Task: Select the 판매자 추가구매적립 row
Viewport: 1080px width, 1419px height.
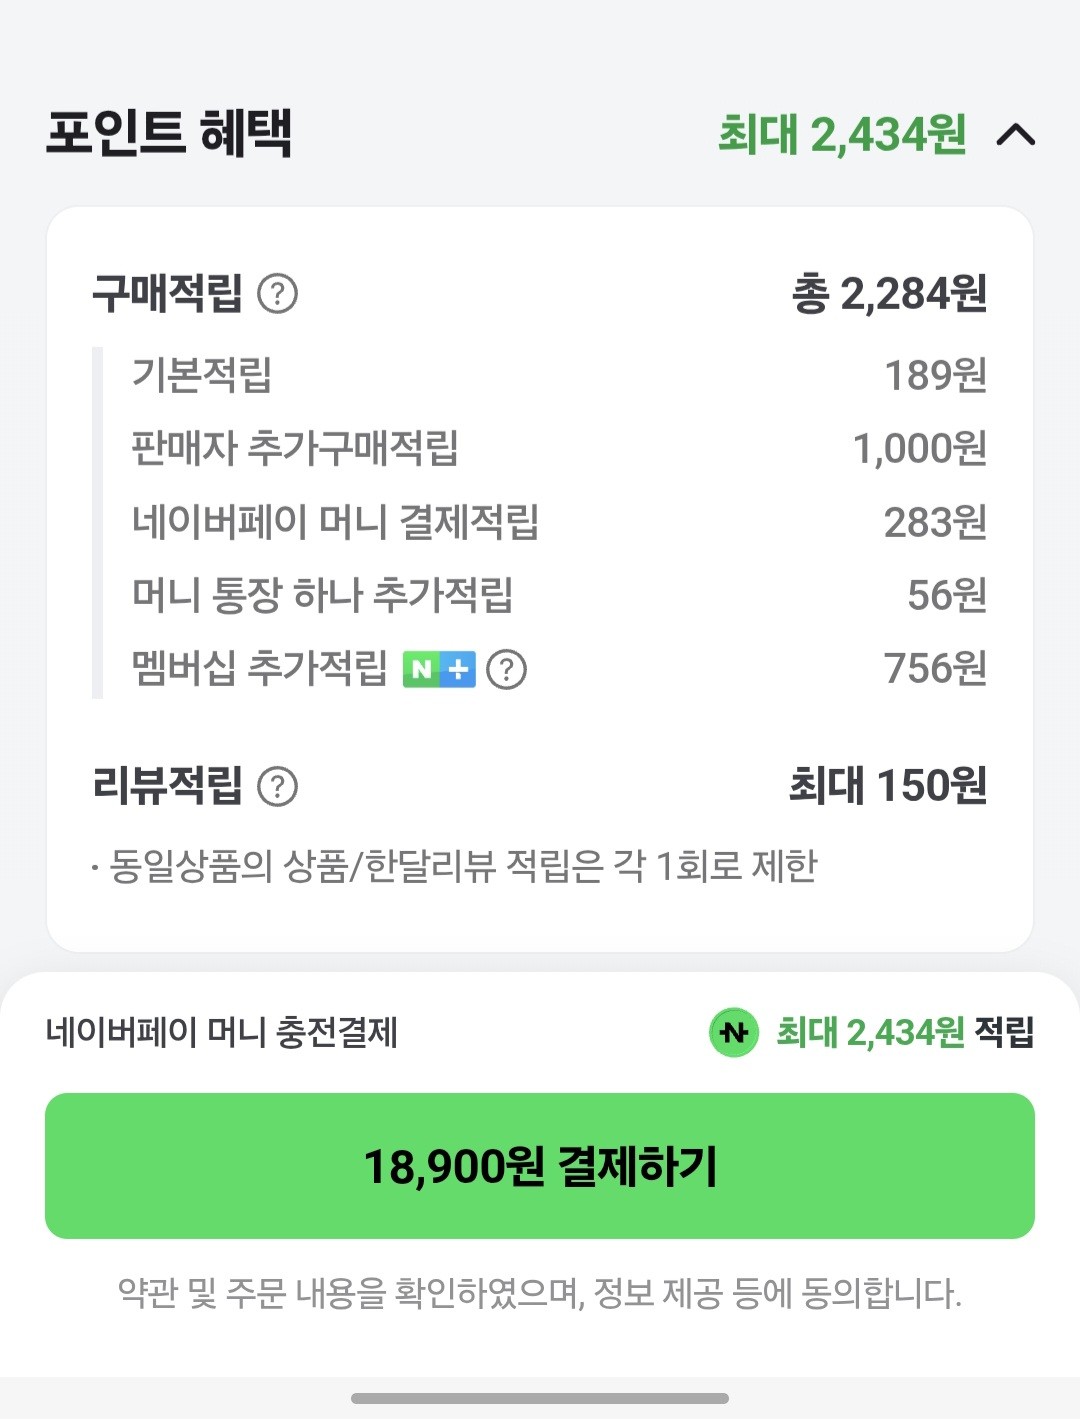Action: (295, 448)
